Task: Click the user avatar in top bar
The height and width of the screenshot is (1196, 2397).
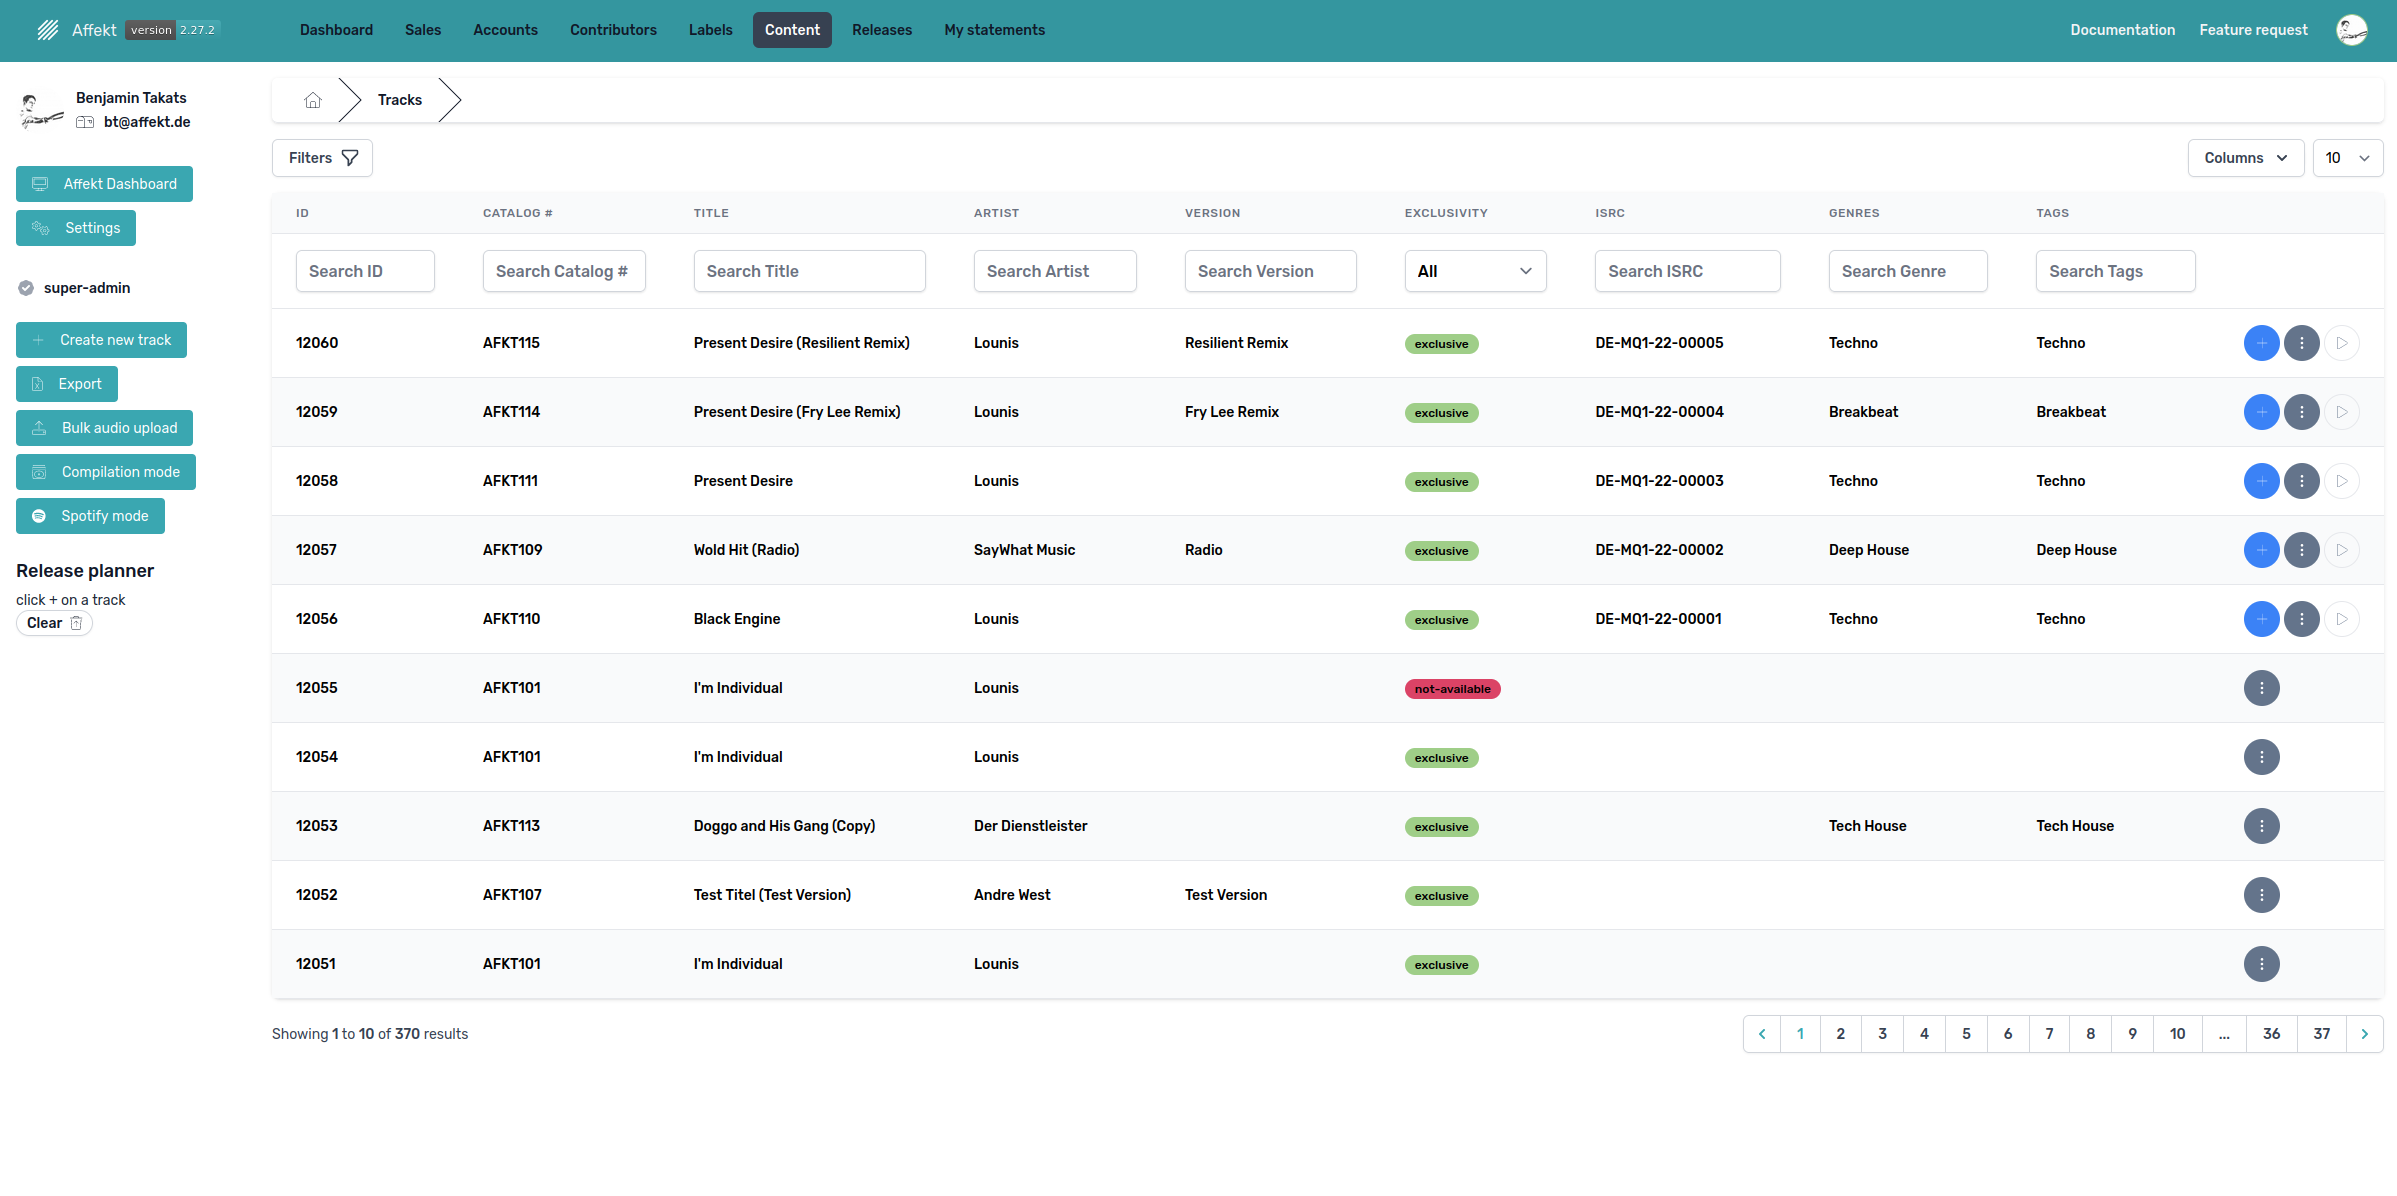Action: pos(2351,30)
